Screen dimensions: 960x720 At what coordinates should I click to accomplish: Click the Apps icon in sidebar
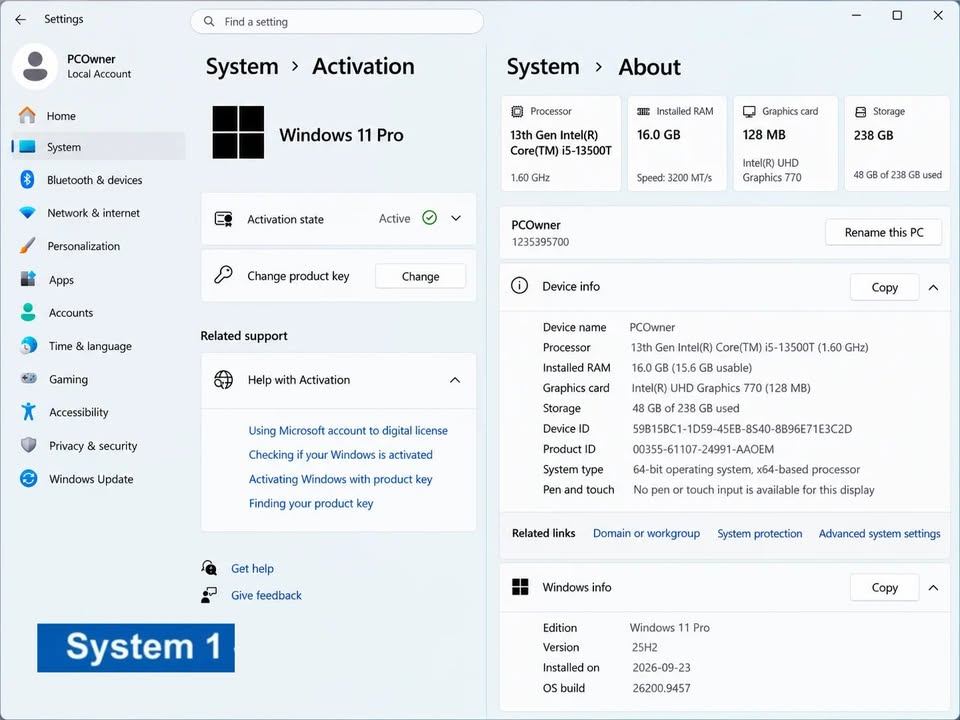click(28, 279)
